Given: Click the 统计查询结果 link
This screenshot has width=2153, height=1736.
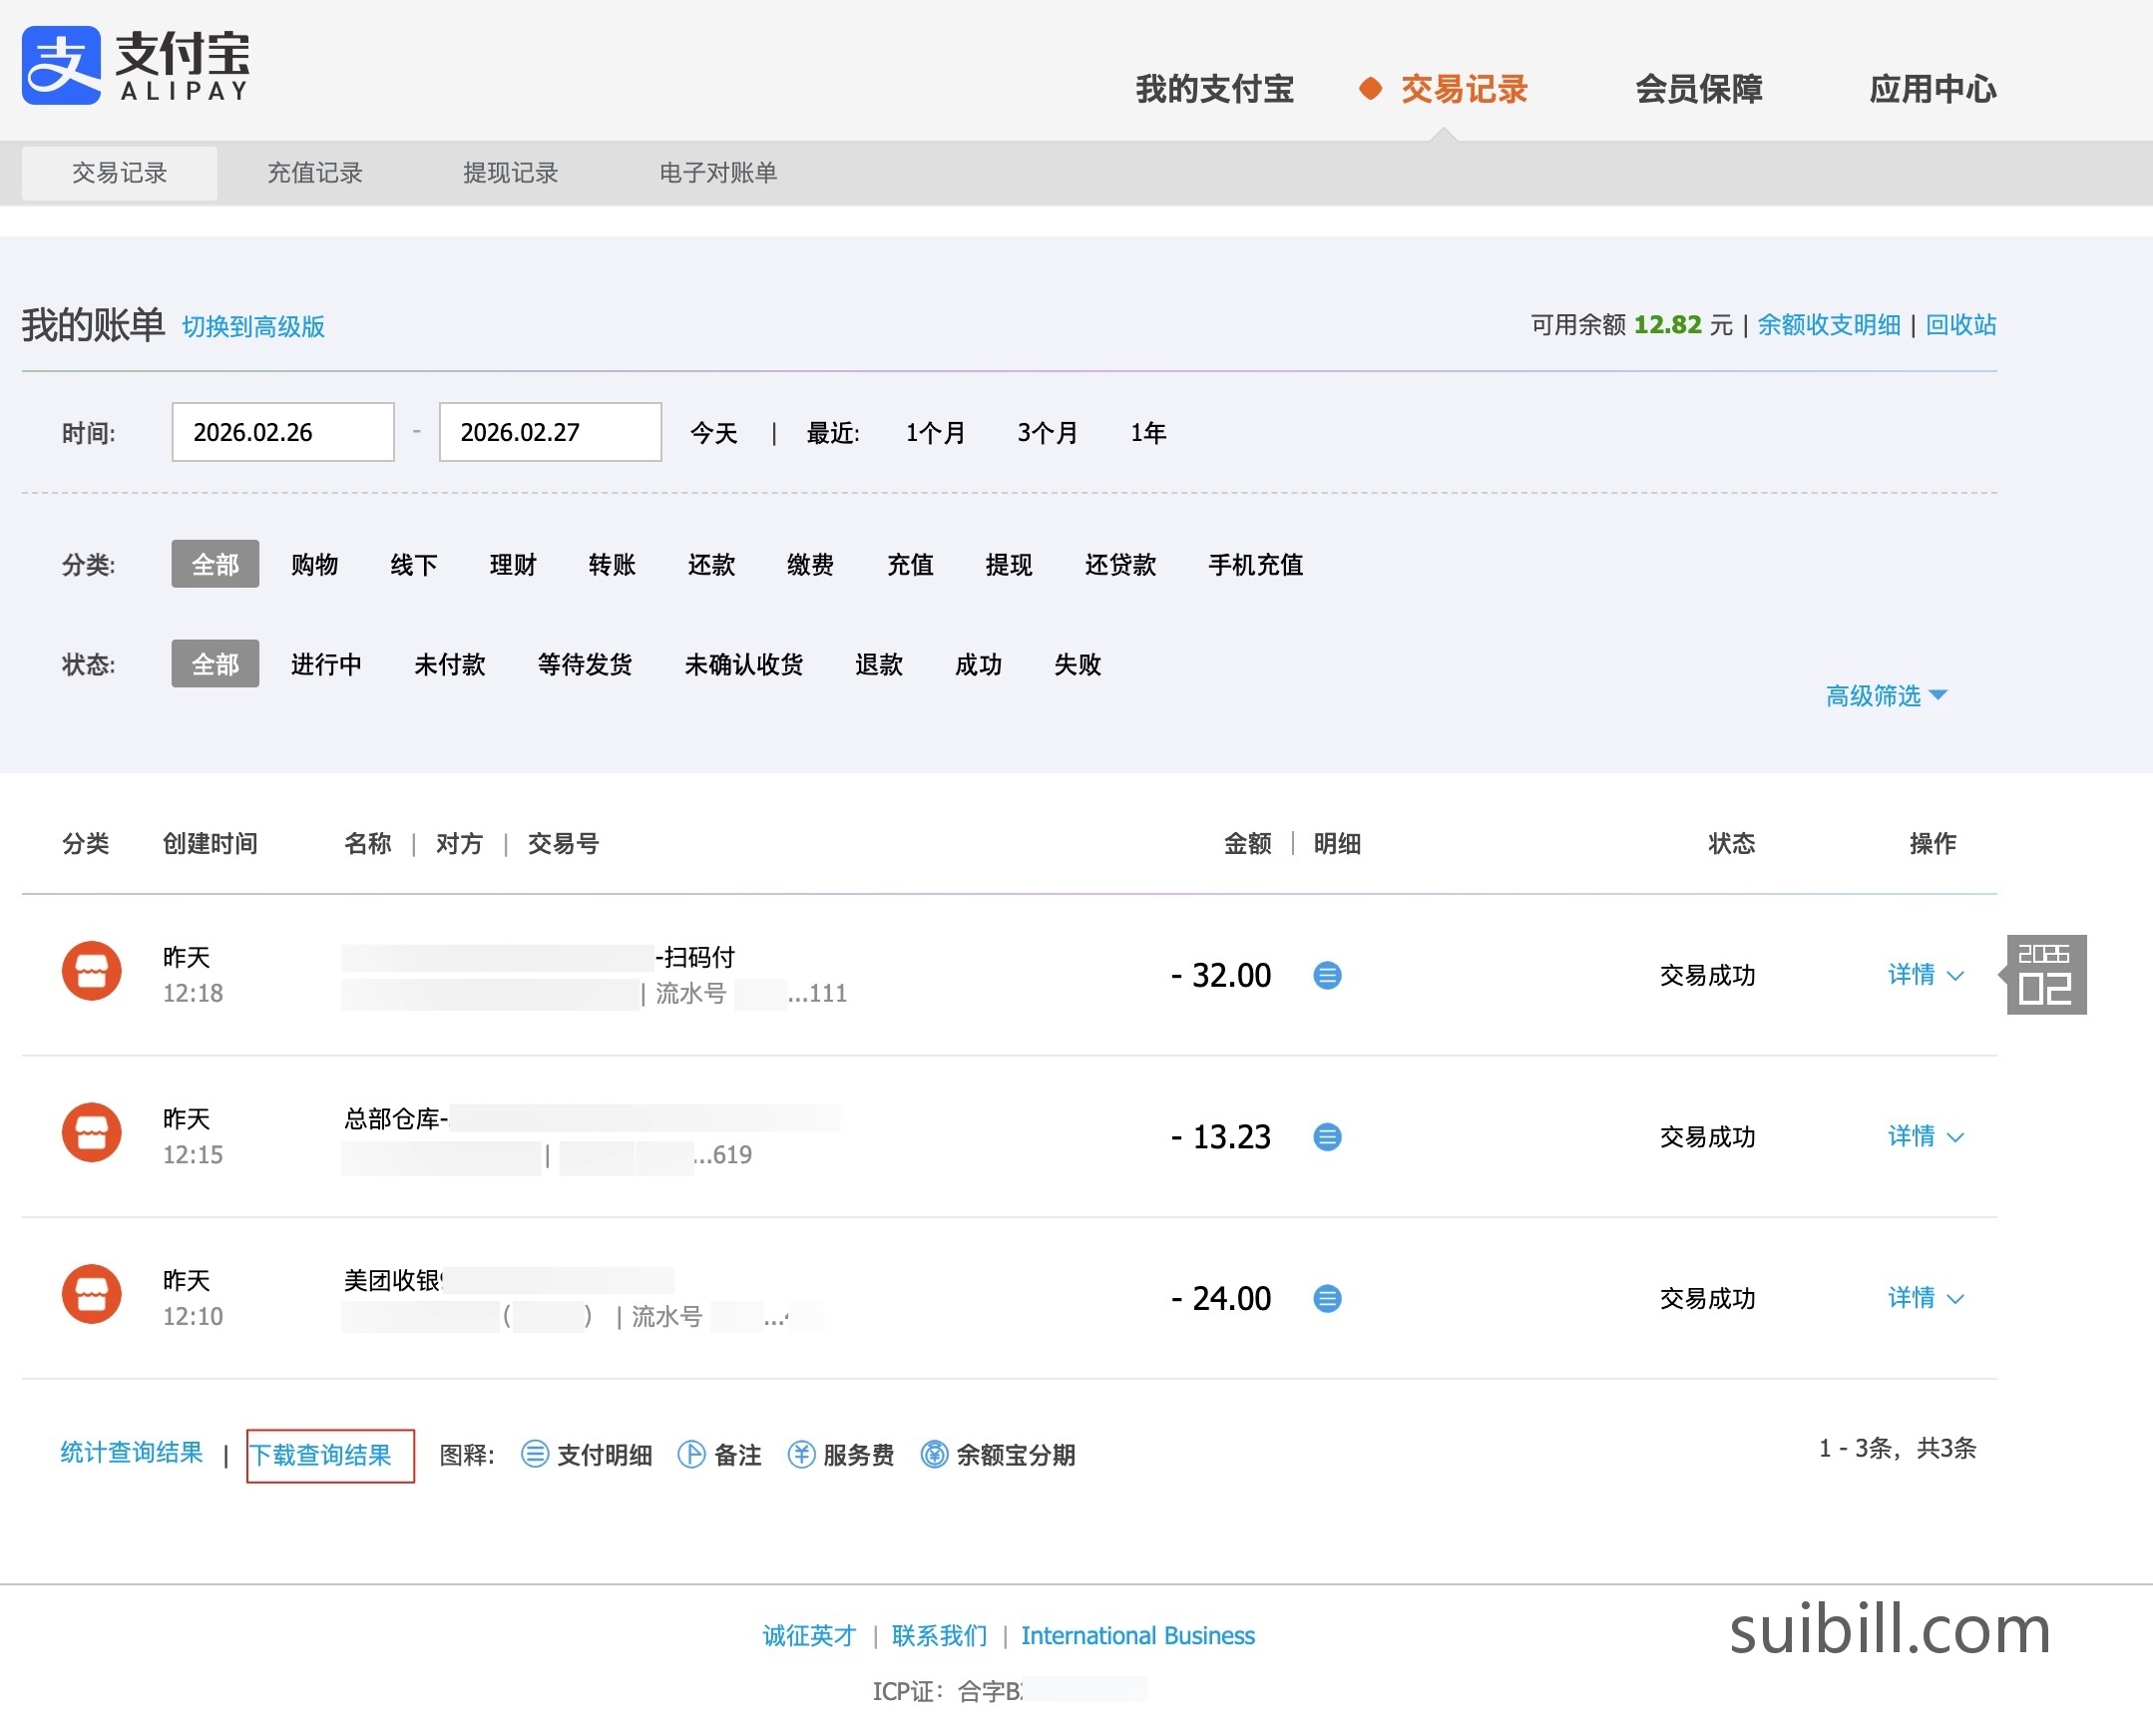Looking at the screenshot, I should point(132,1453).
